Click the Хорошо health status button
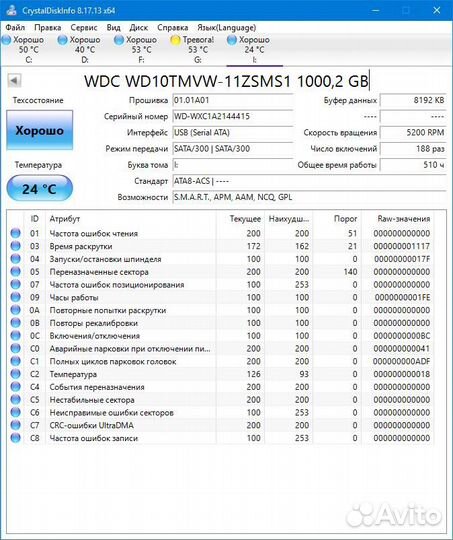Image resolution: width=453 pixels, height=540 pixels. coord(40,130)
